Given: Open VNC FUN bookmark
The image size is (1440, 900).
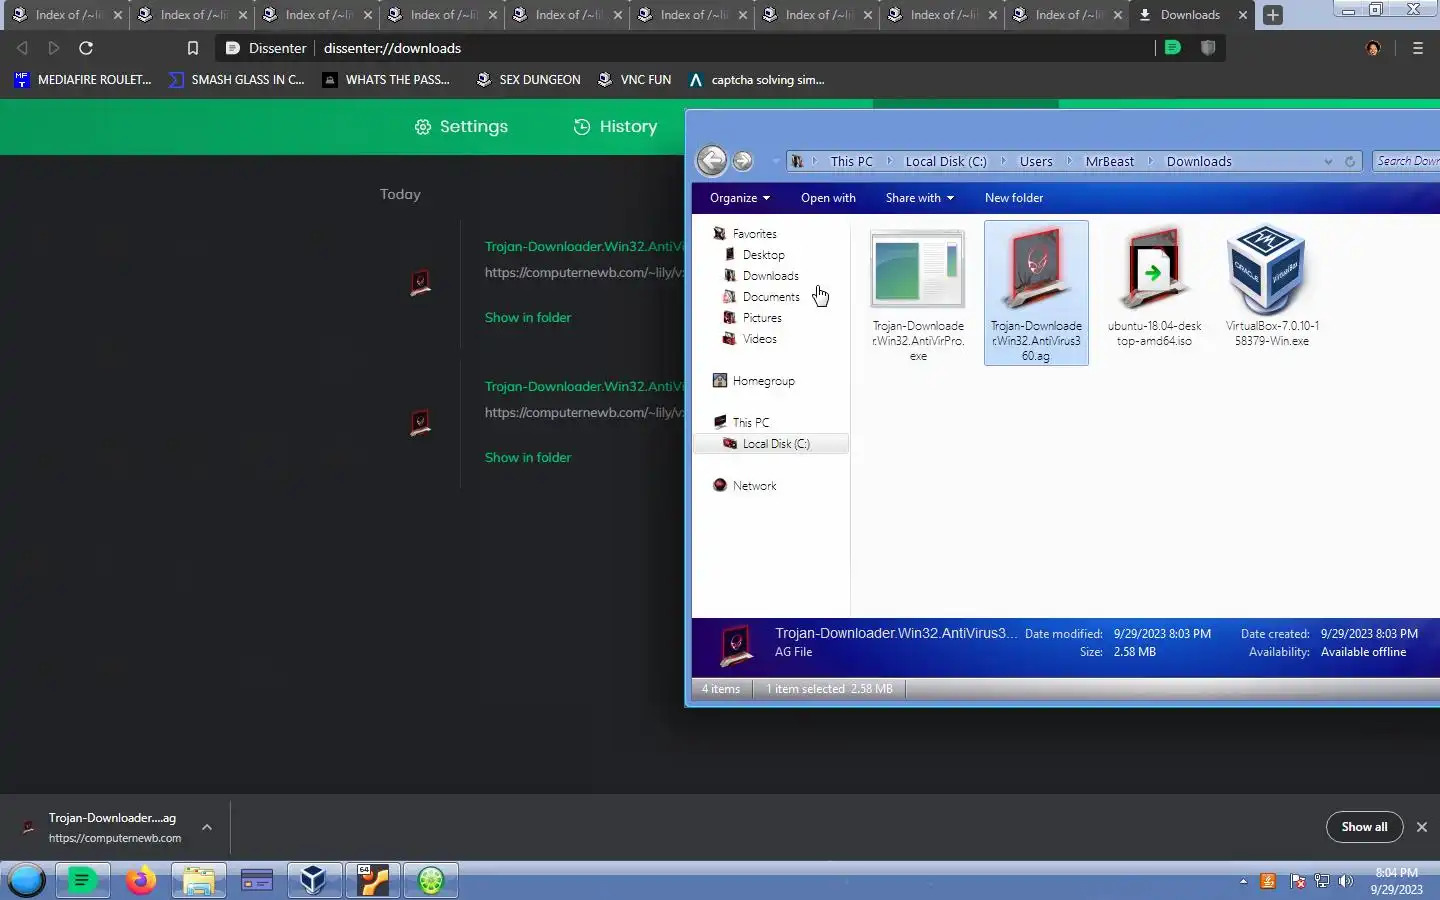Looking at the screenshot, I should click(634, 80).
